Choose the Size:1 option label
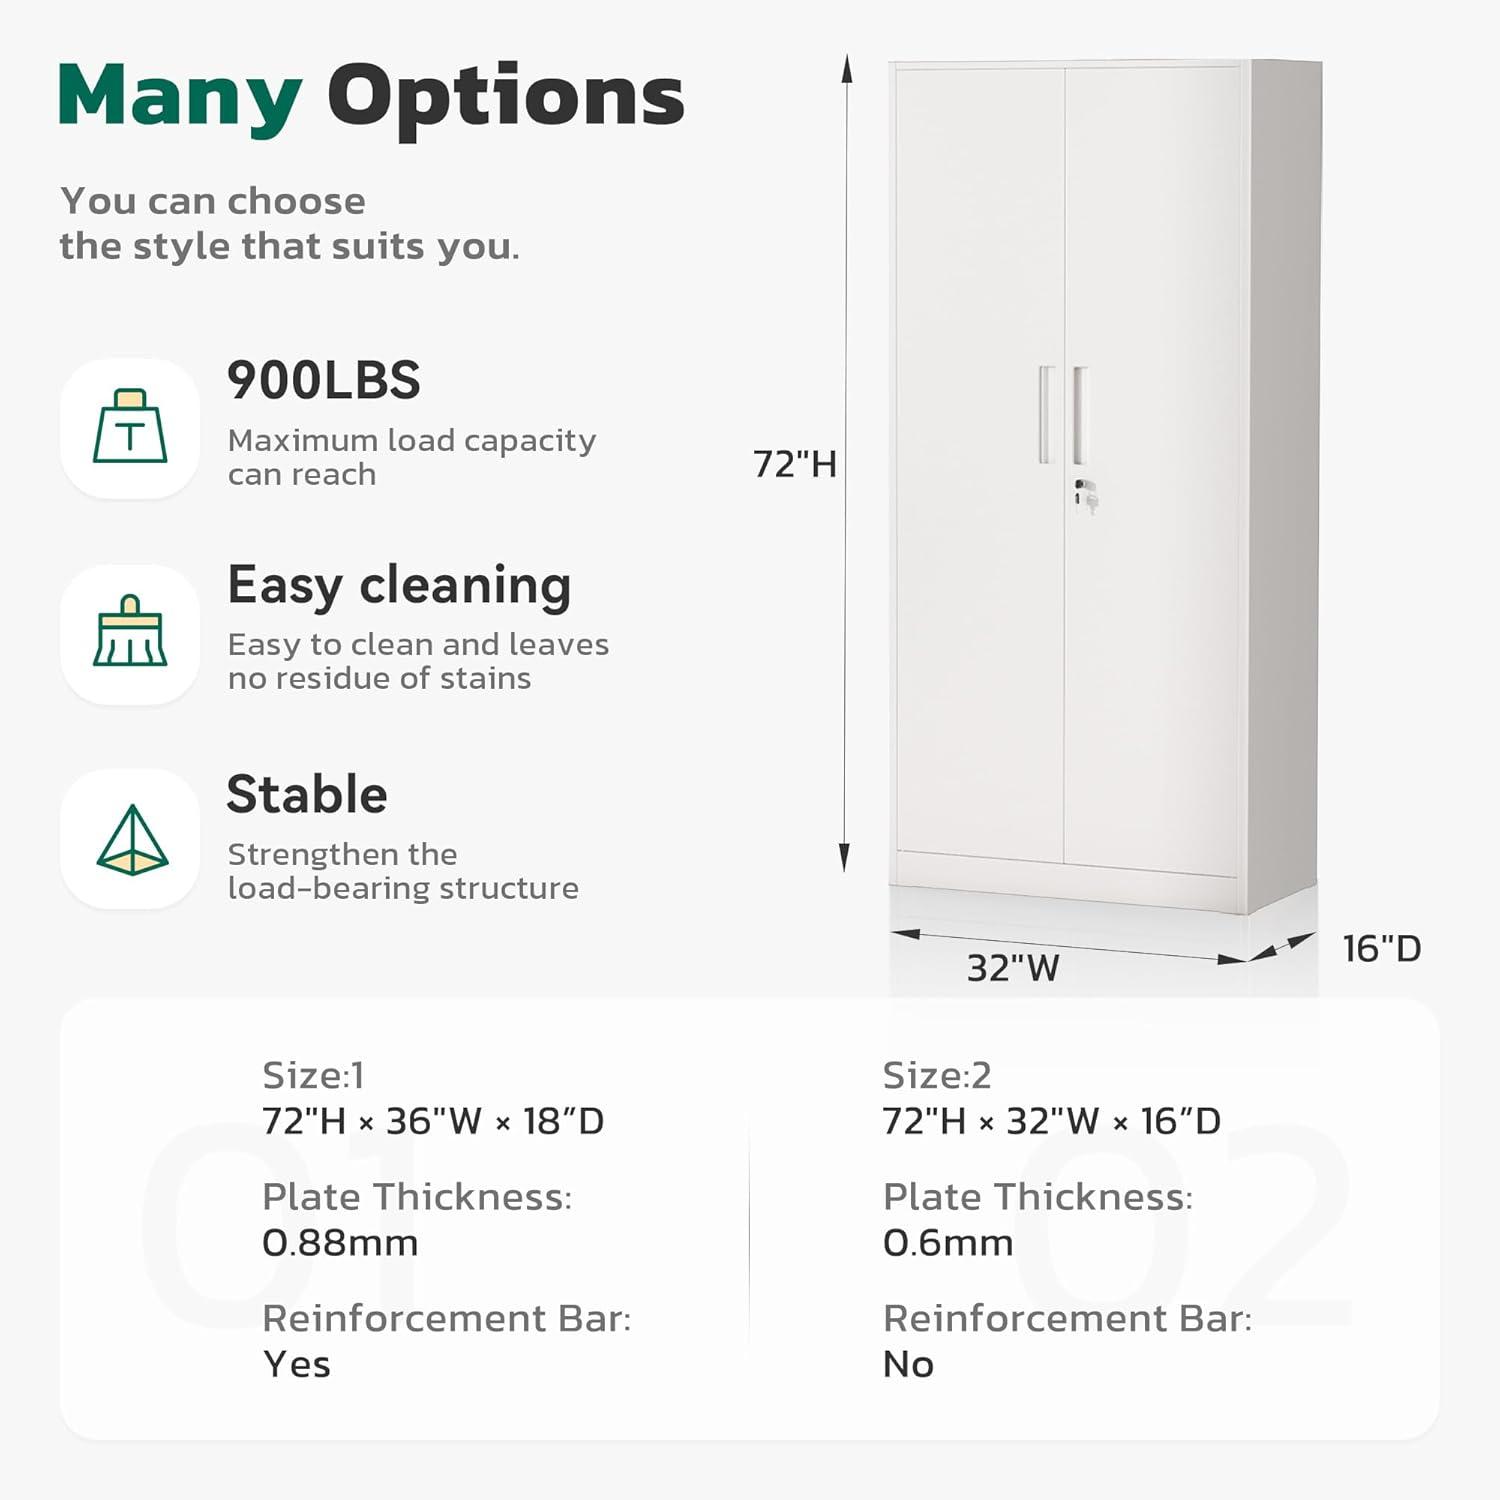The height and width of the screenshot is (1500, 1500). [313, 1075]
